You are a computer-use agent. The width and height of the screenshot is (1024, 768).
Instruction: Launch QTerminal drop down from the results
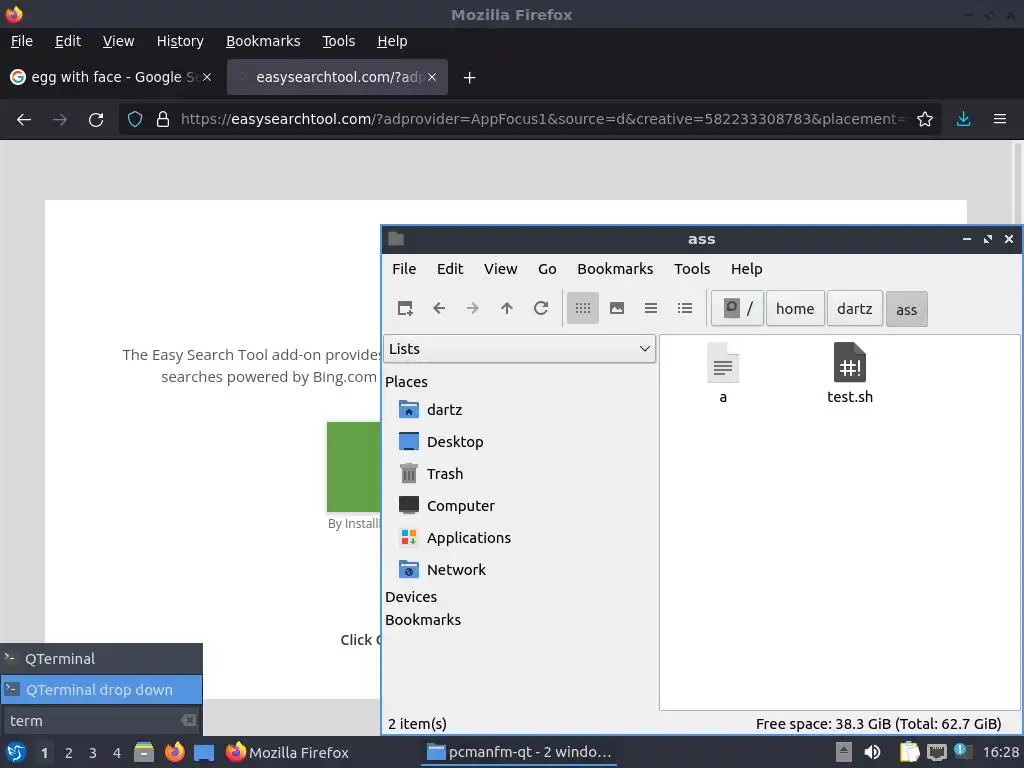[x=101, y=690]
